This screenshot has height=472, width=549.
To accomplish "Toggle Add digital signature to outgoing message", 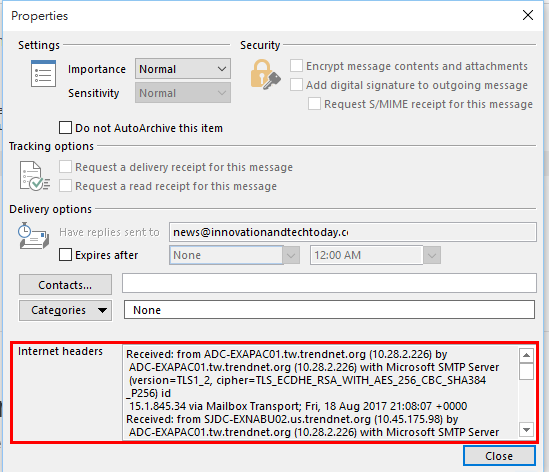I will (x=296, y=85).
